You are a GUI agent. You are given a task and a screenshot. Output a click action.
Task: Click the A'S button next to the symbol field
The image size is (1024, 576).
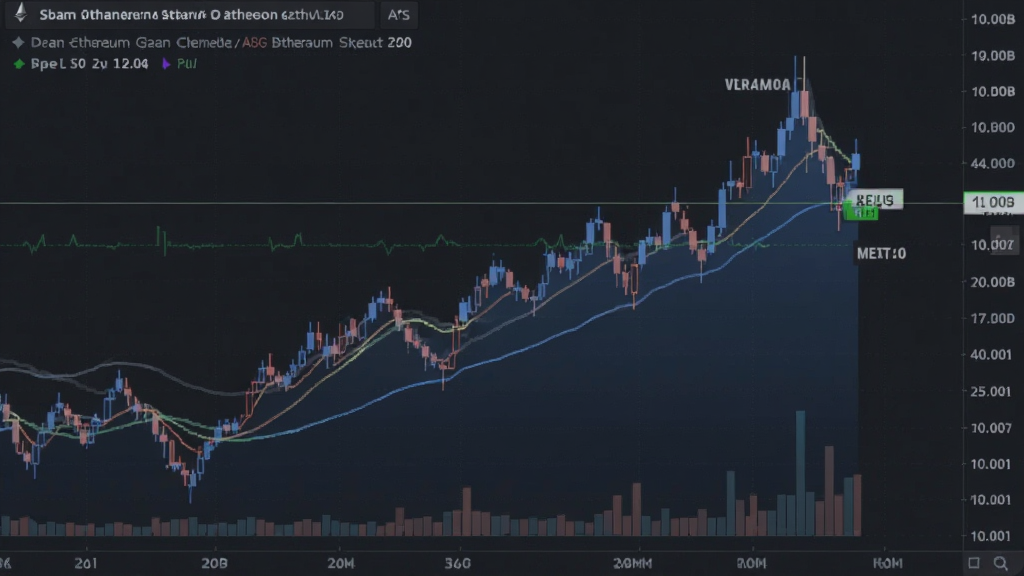398,14
